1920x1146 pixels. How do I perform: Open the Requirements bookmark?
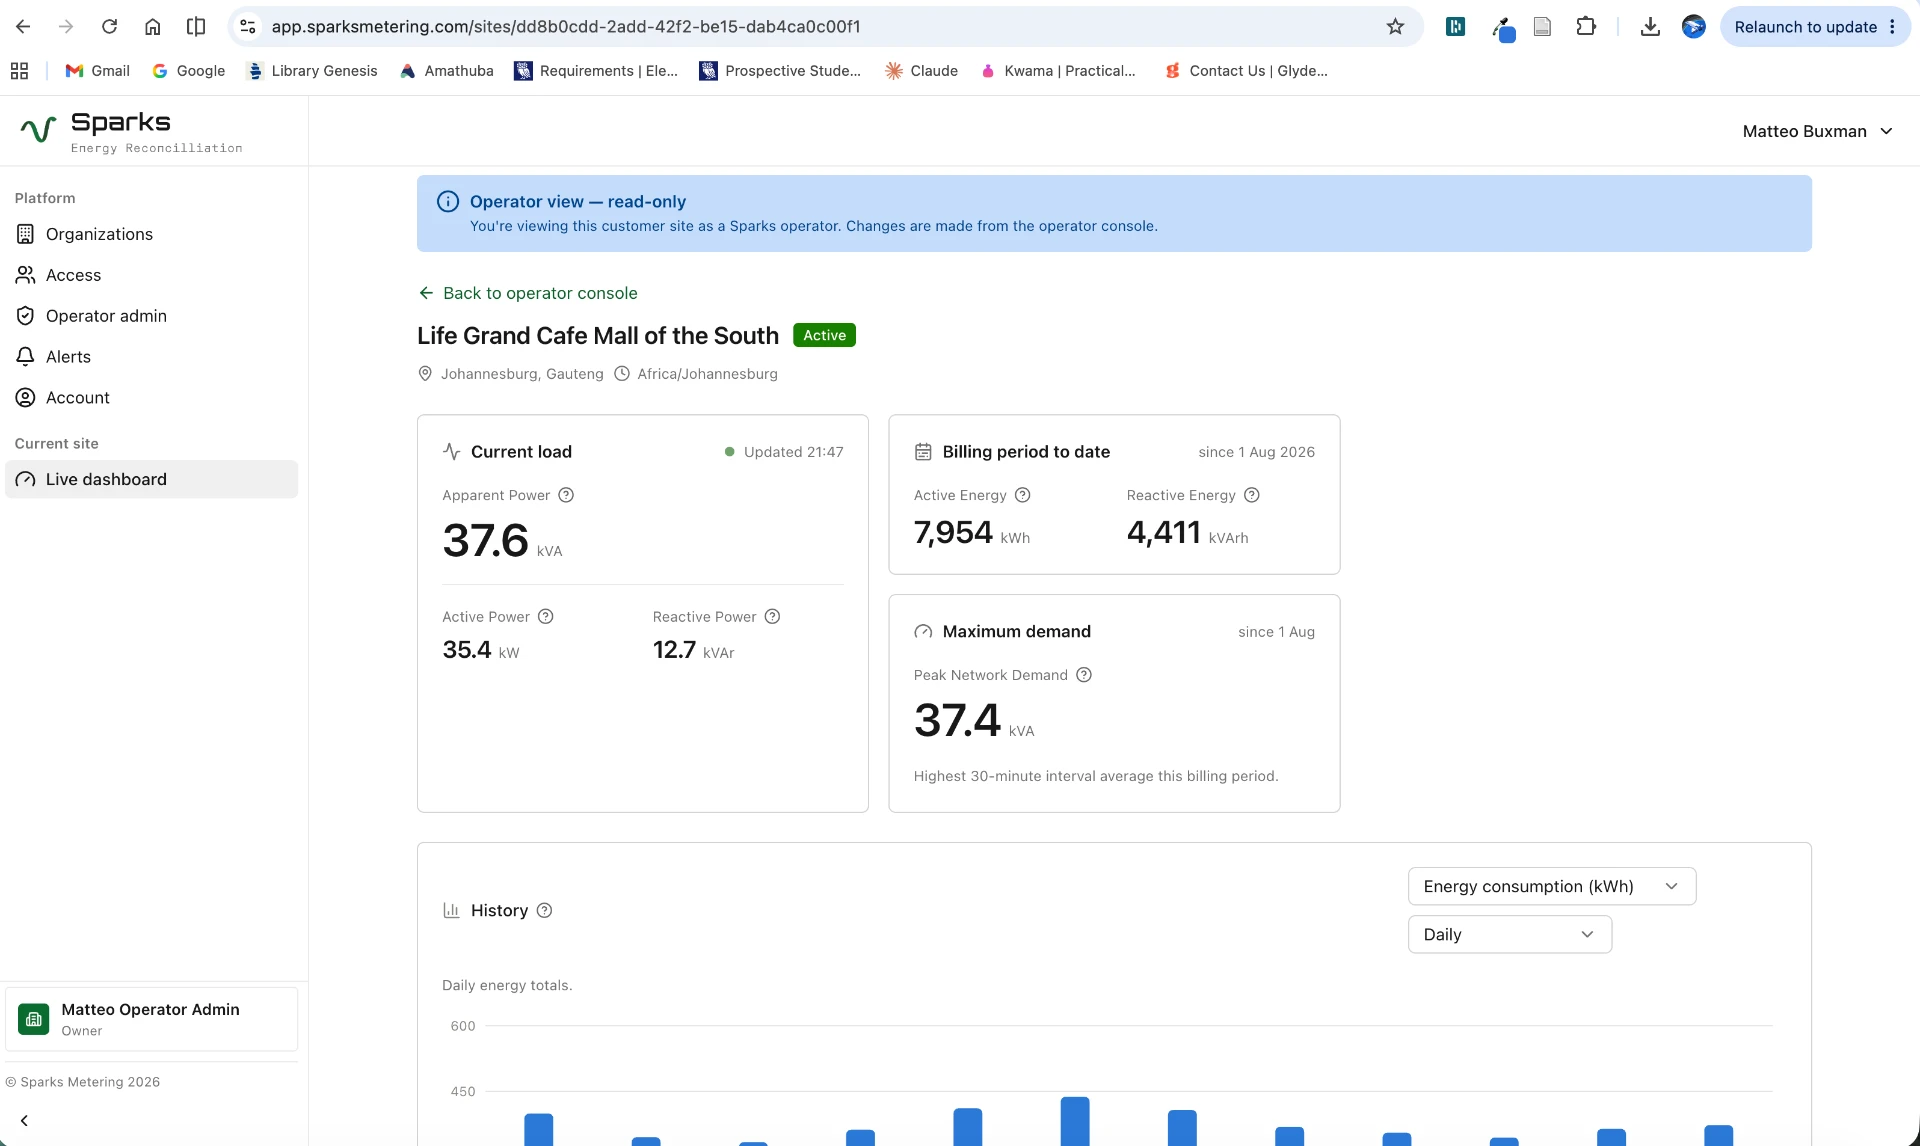click(x=596, y=71)
